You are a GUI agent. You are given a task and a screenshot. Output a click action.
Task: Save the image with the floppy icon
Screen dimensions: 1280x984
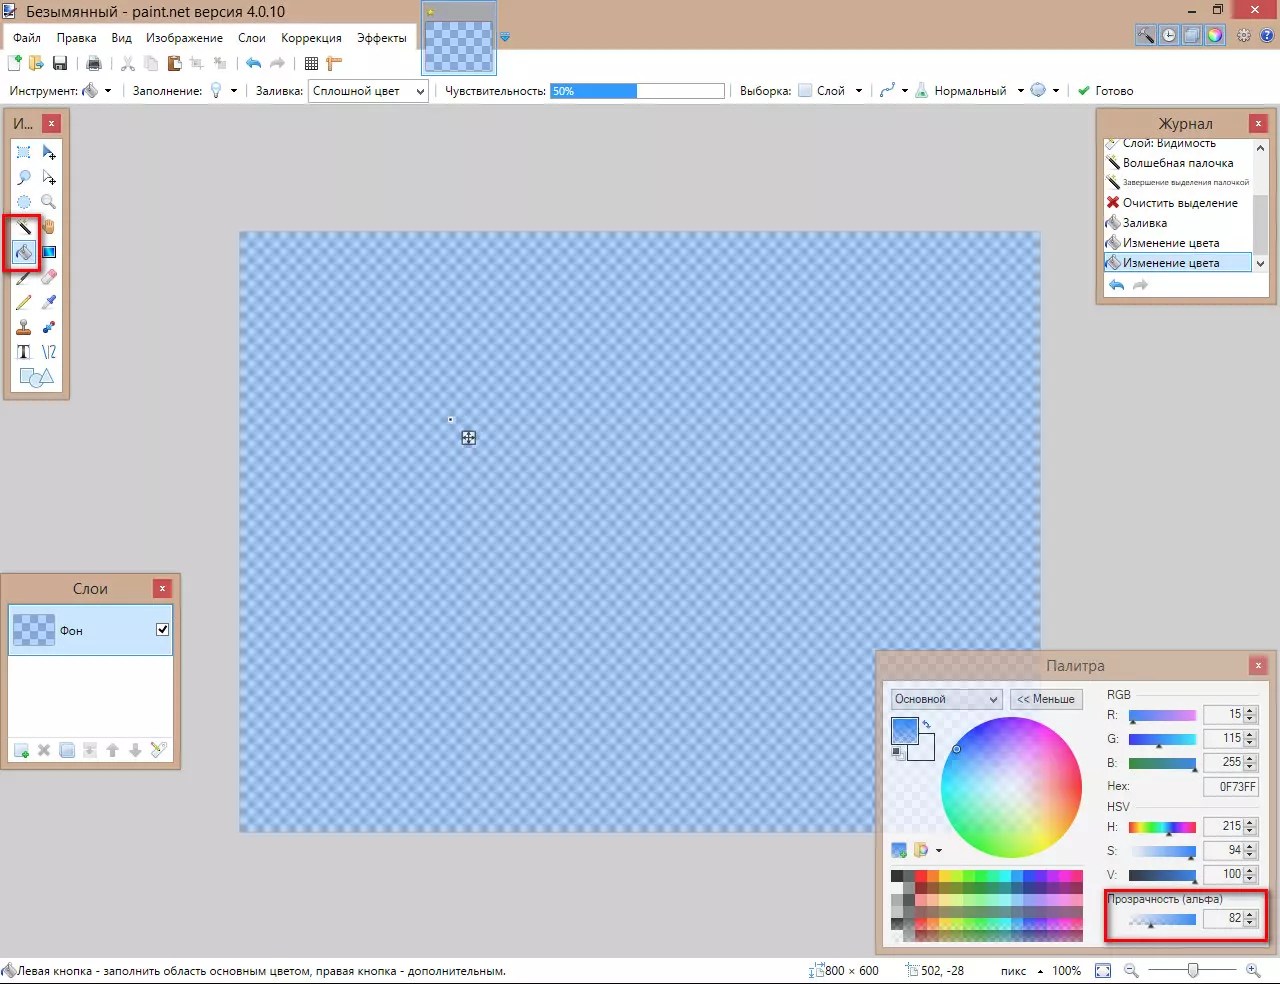(x=60, y=63)
